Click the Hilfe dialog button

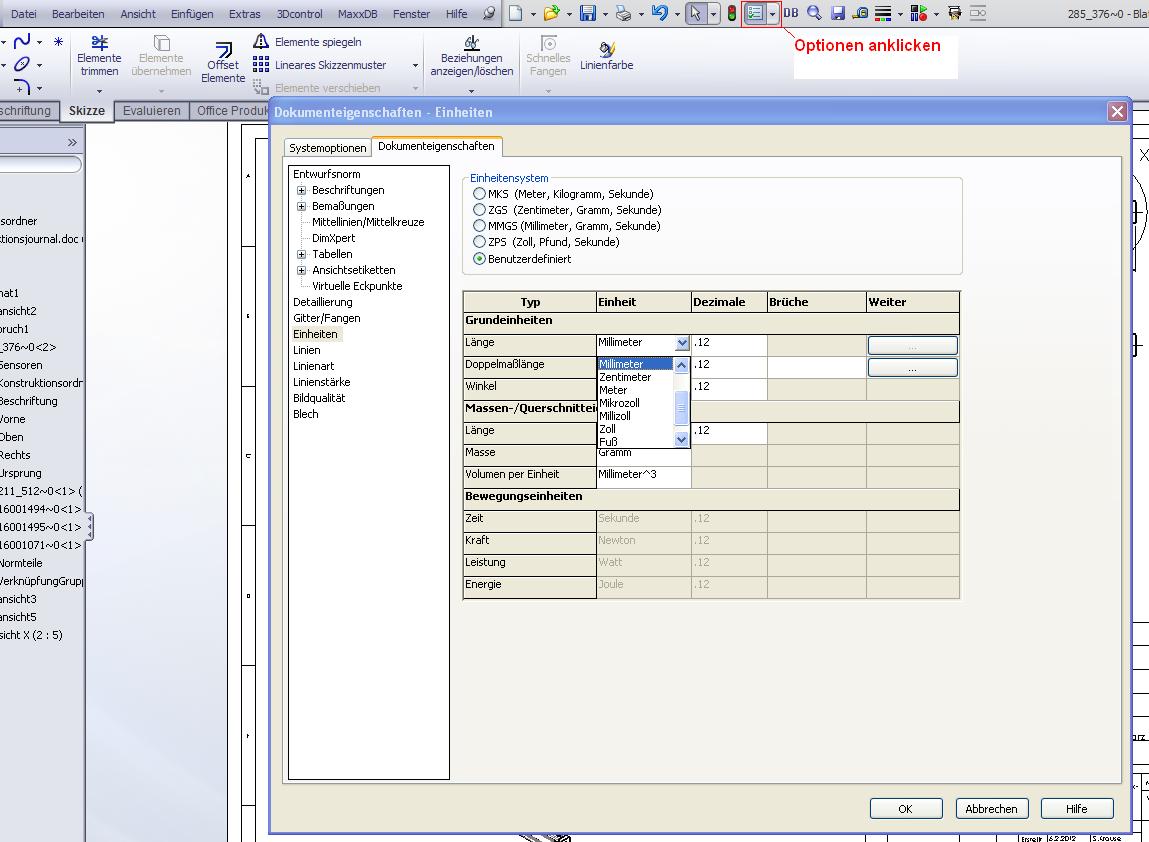(1076, 809)
